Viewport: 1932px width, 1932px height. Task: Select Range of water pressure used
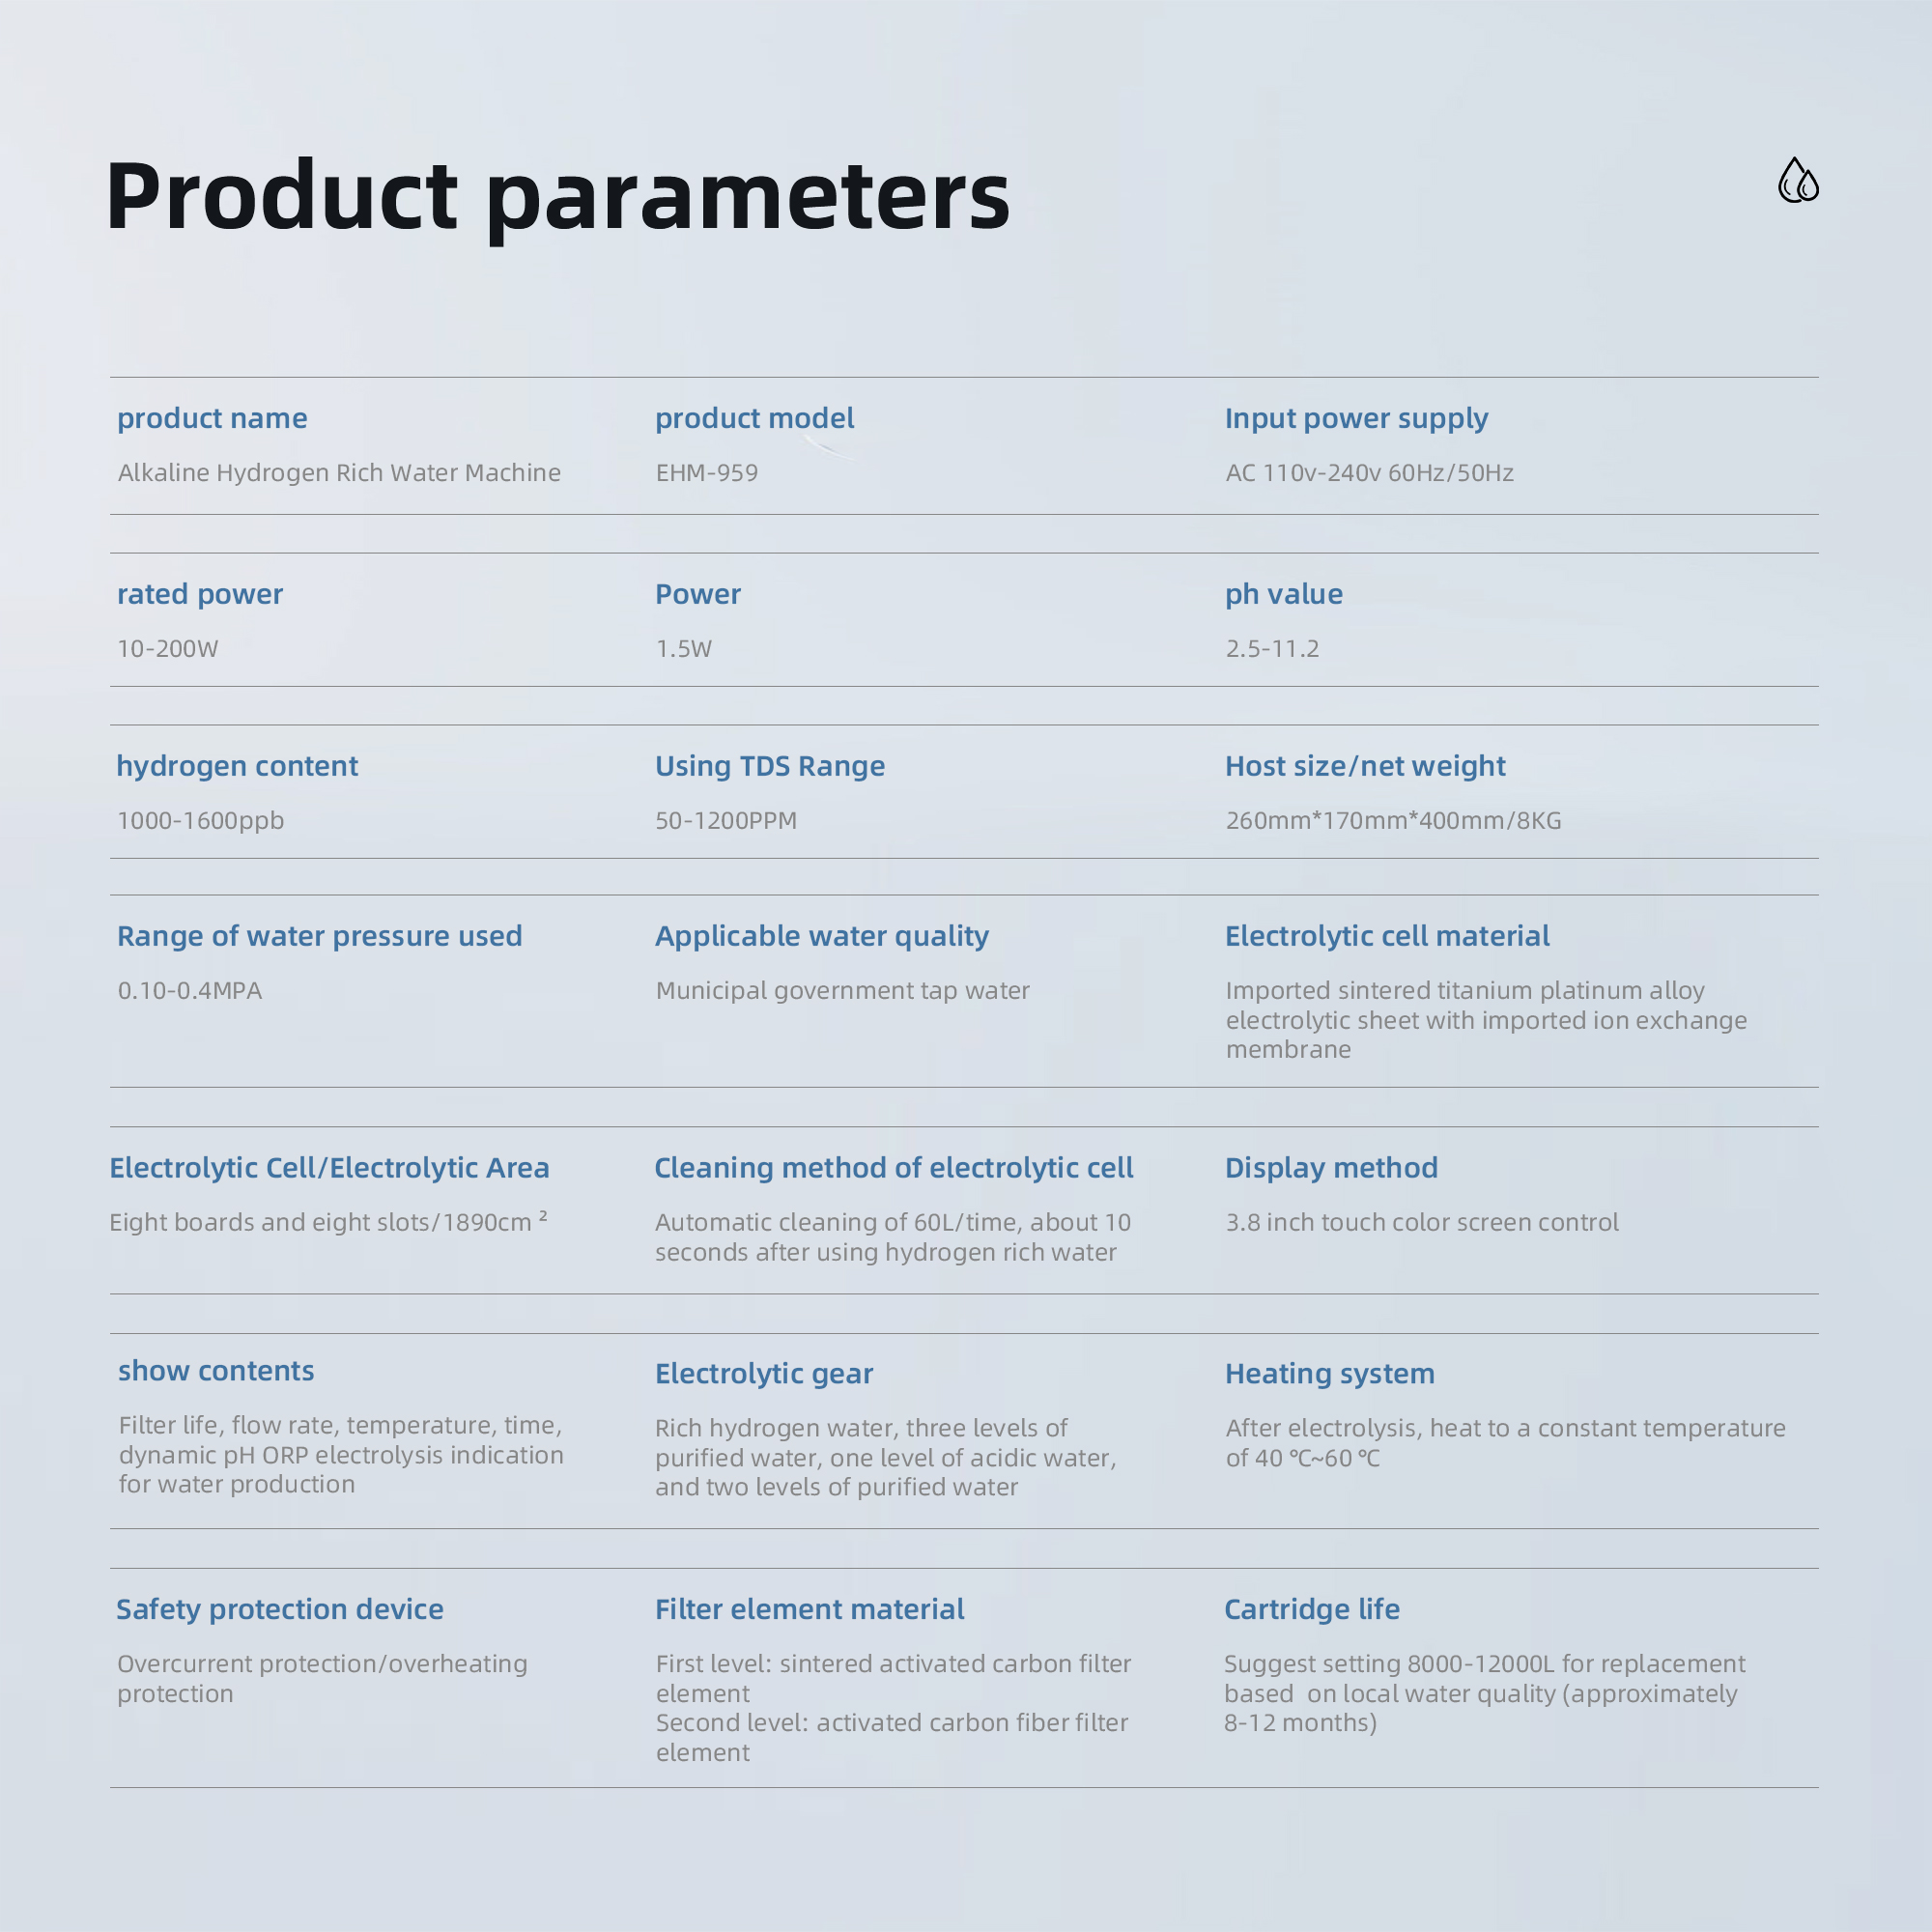coord(319,936)
